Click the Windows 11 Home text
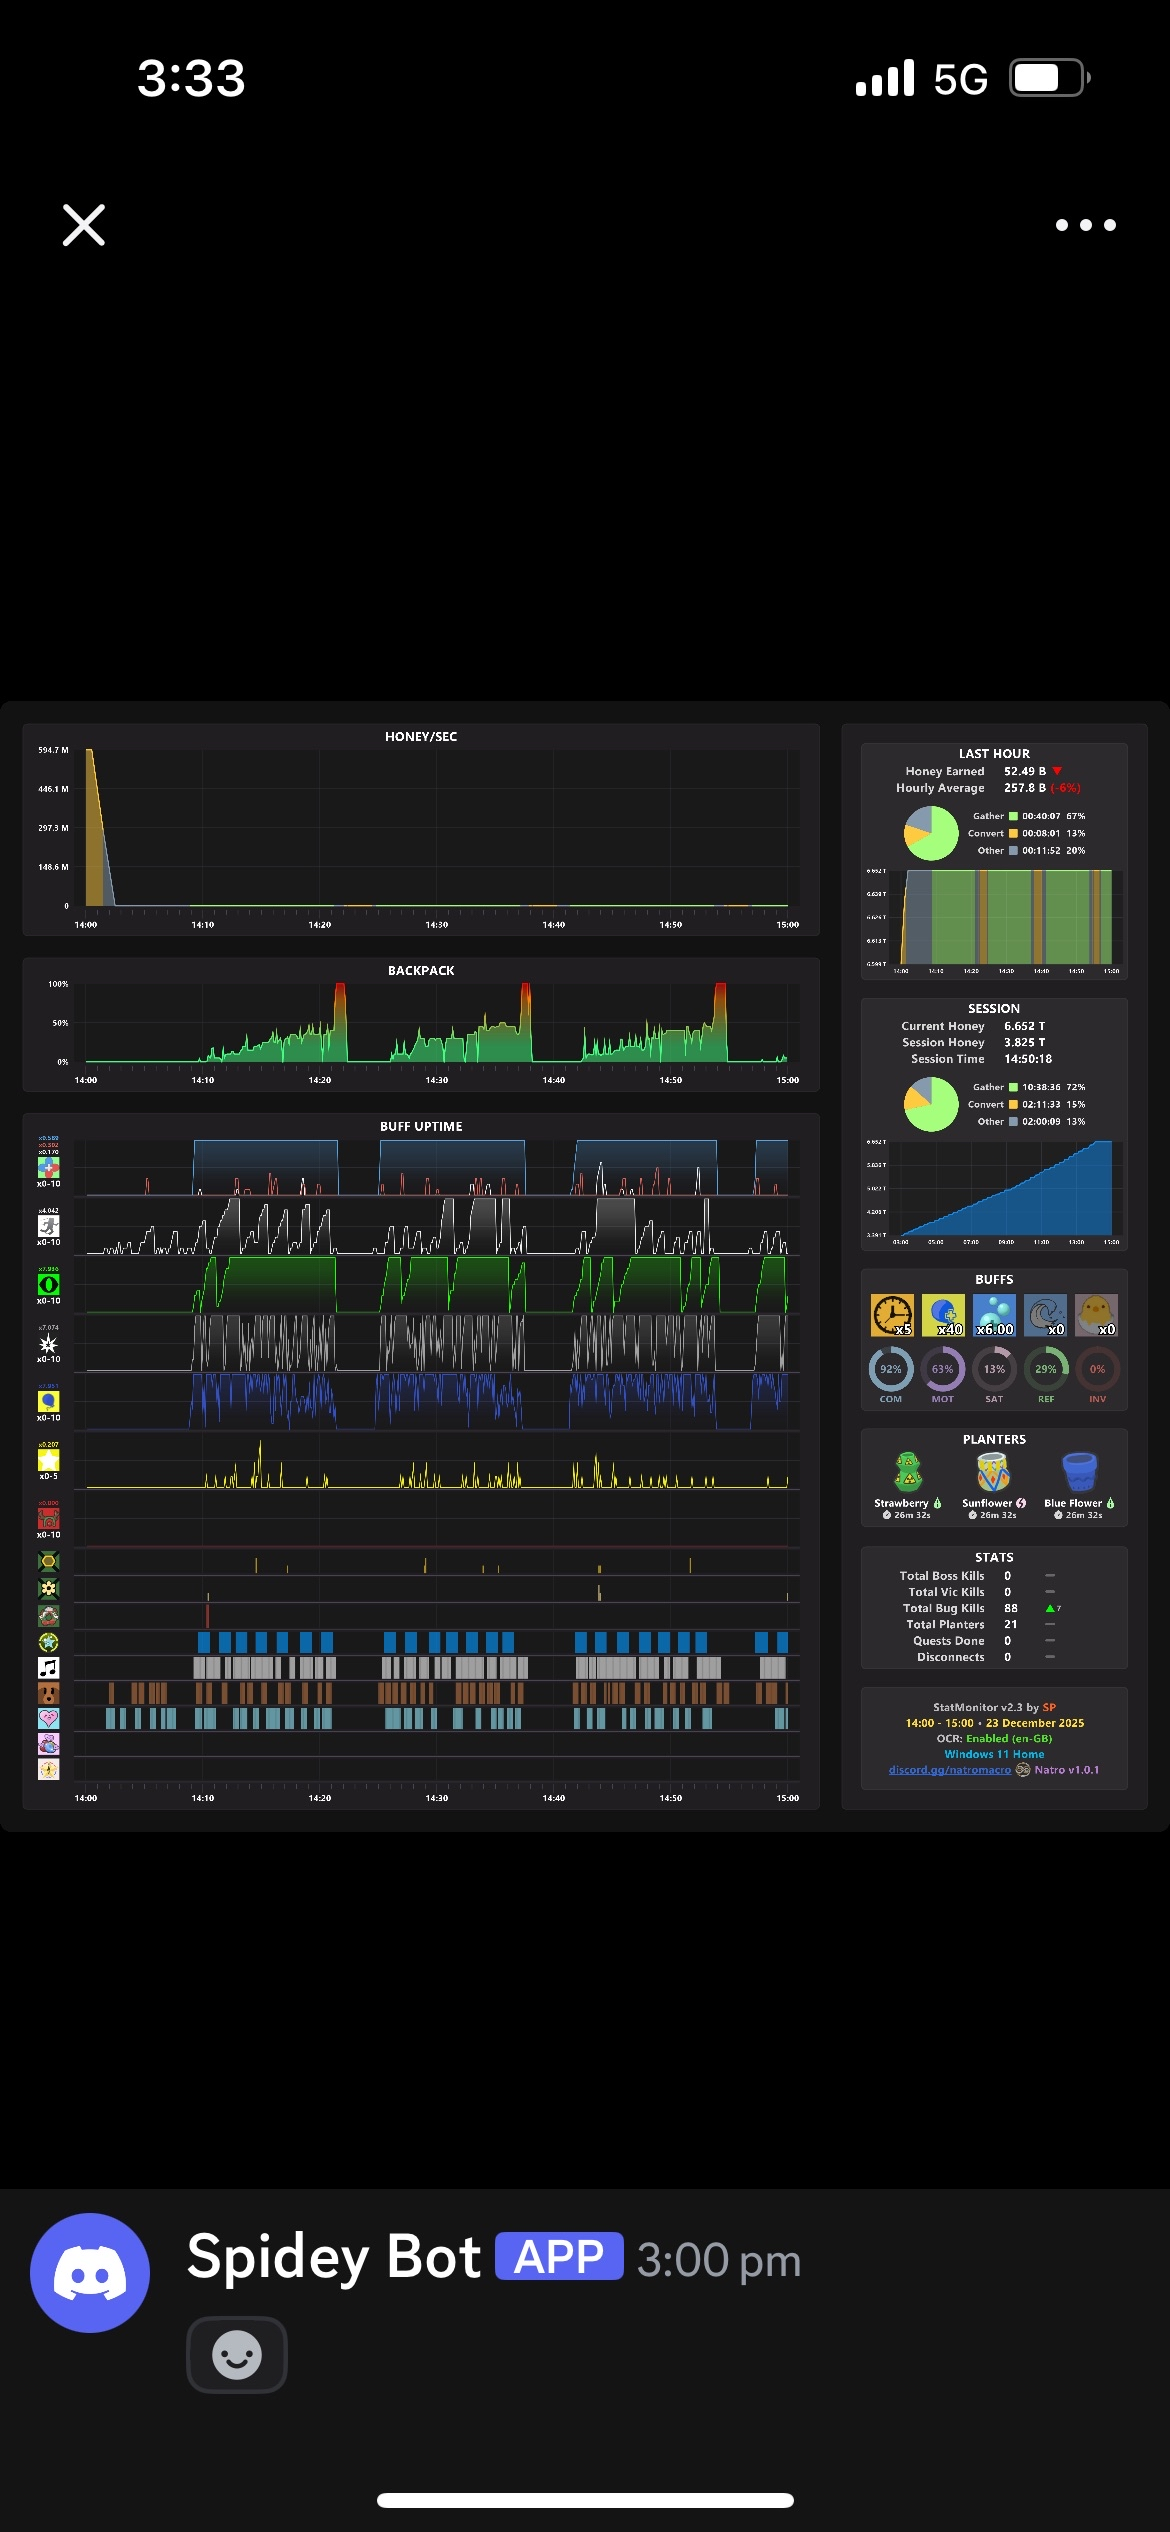This screenshot has height=2532, width=1170. click(x=994, y=1754)
